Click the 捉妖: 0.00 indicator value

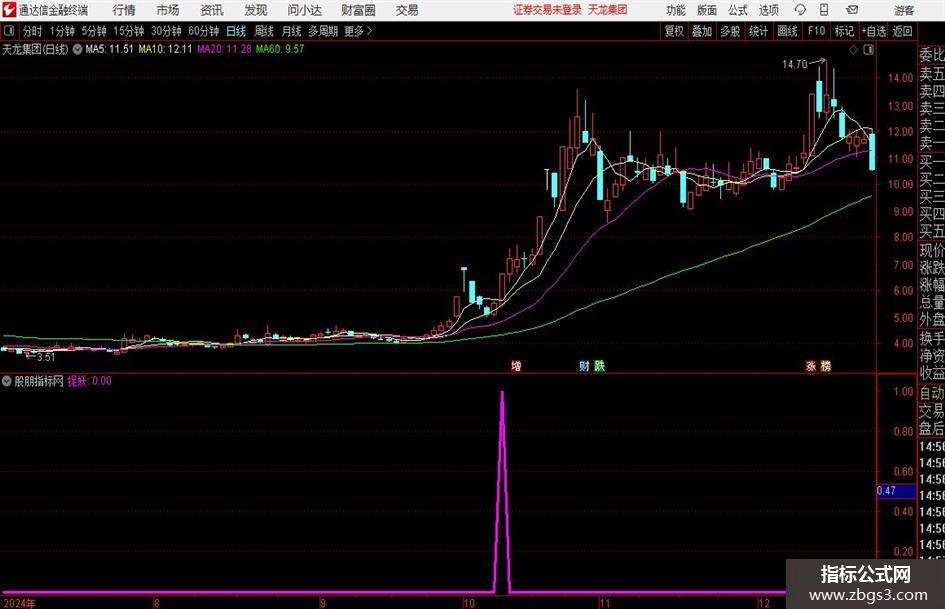[89, 380]
